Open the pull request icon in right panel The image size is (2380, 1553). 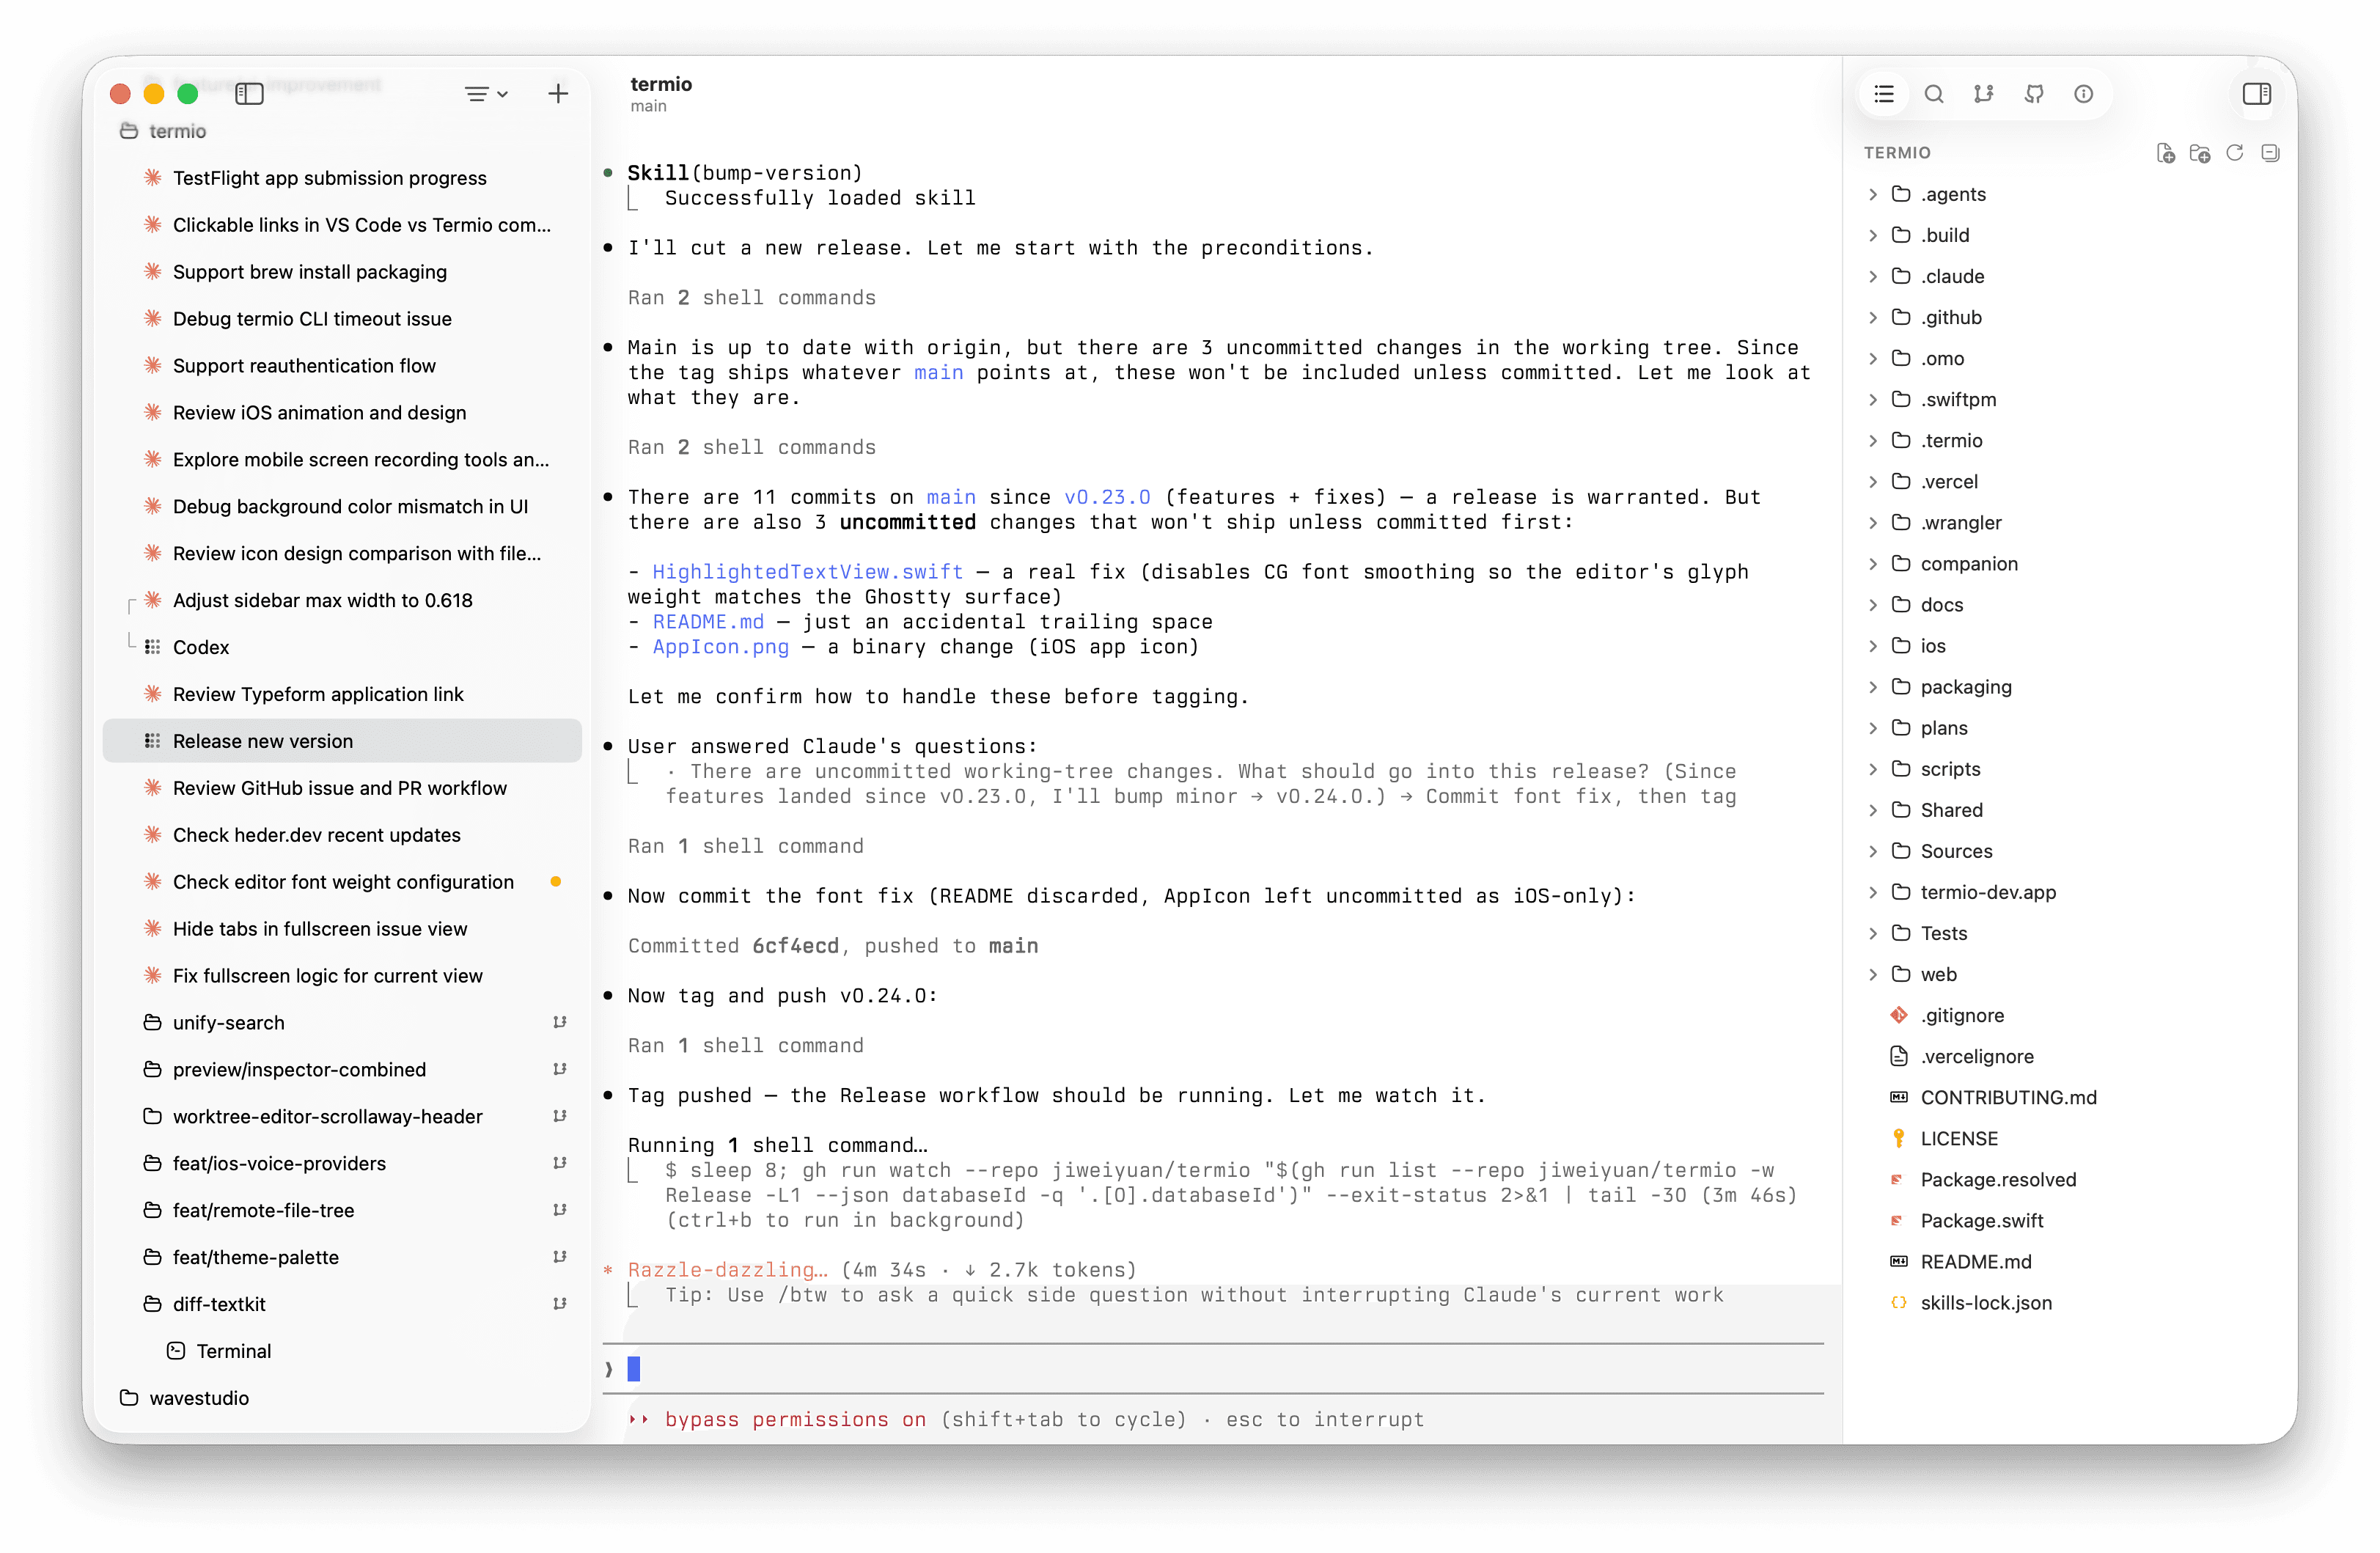(x=2034, y=94)
